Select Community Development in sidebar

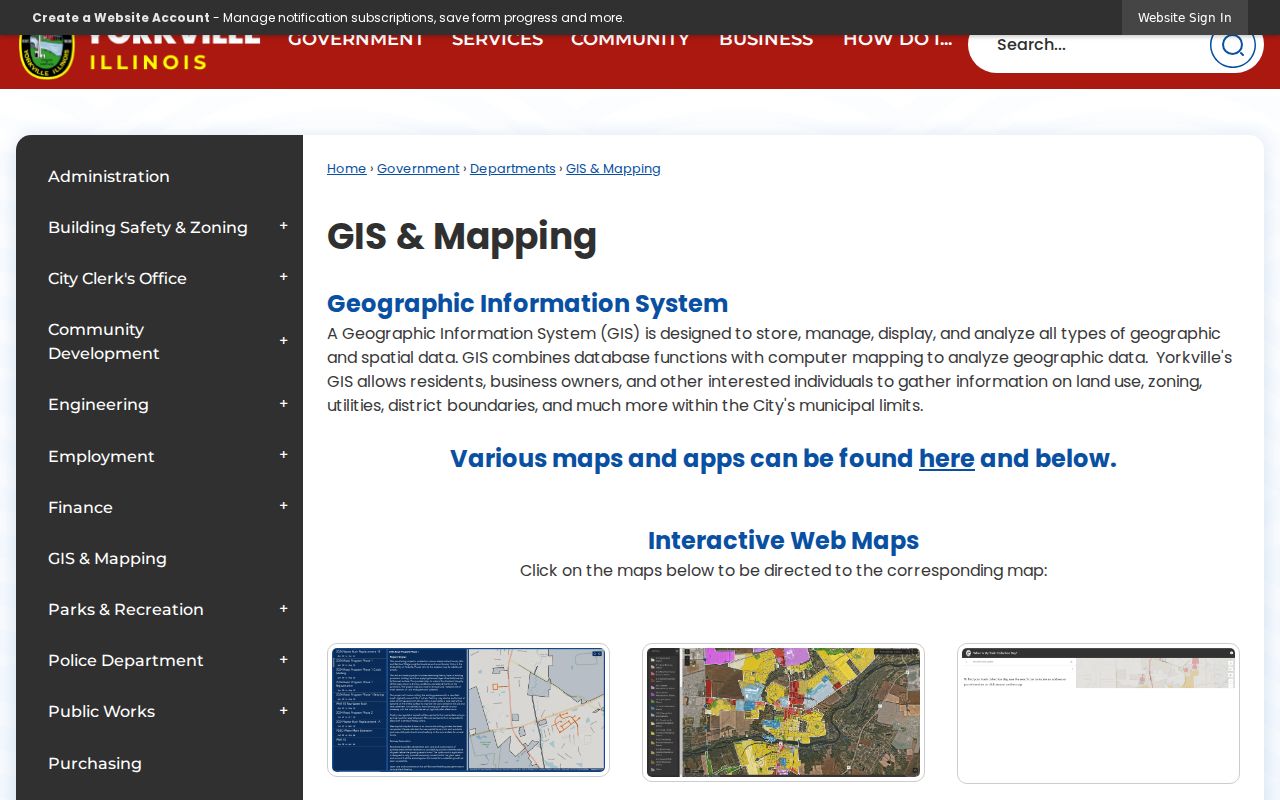tap(104, 341)
